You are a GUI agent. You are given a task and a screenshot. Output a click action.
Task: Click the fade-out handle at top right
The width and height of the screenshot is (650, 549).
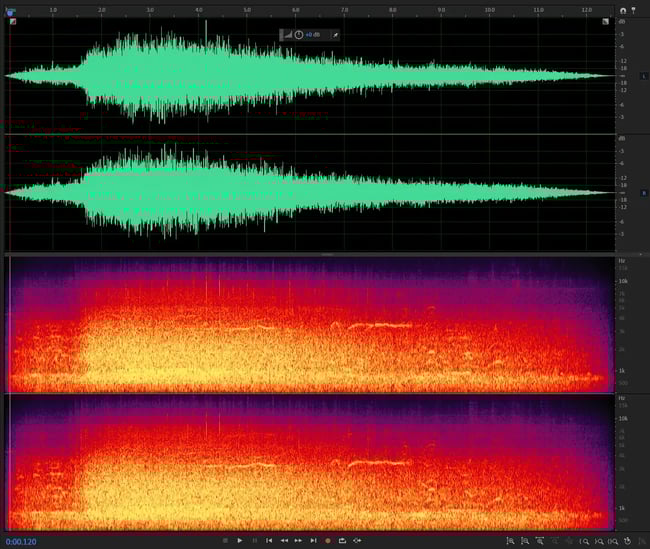point(605,21)
